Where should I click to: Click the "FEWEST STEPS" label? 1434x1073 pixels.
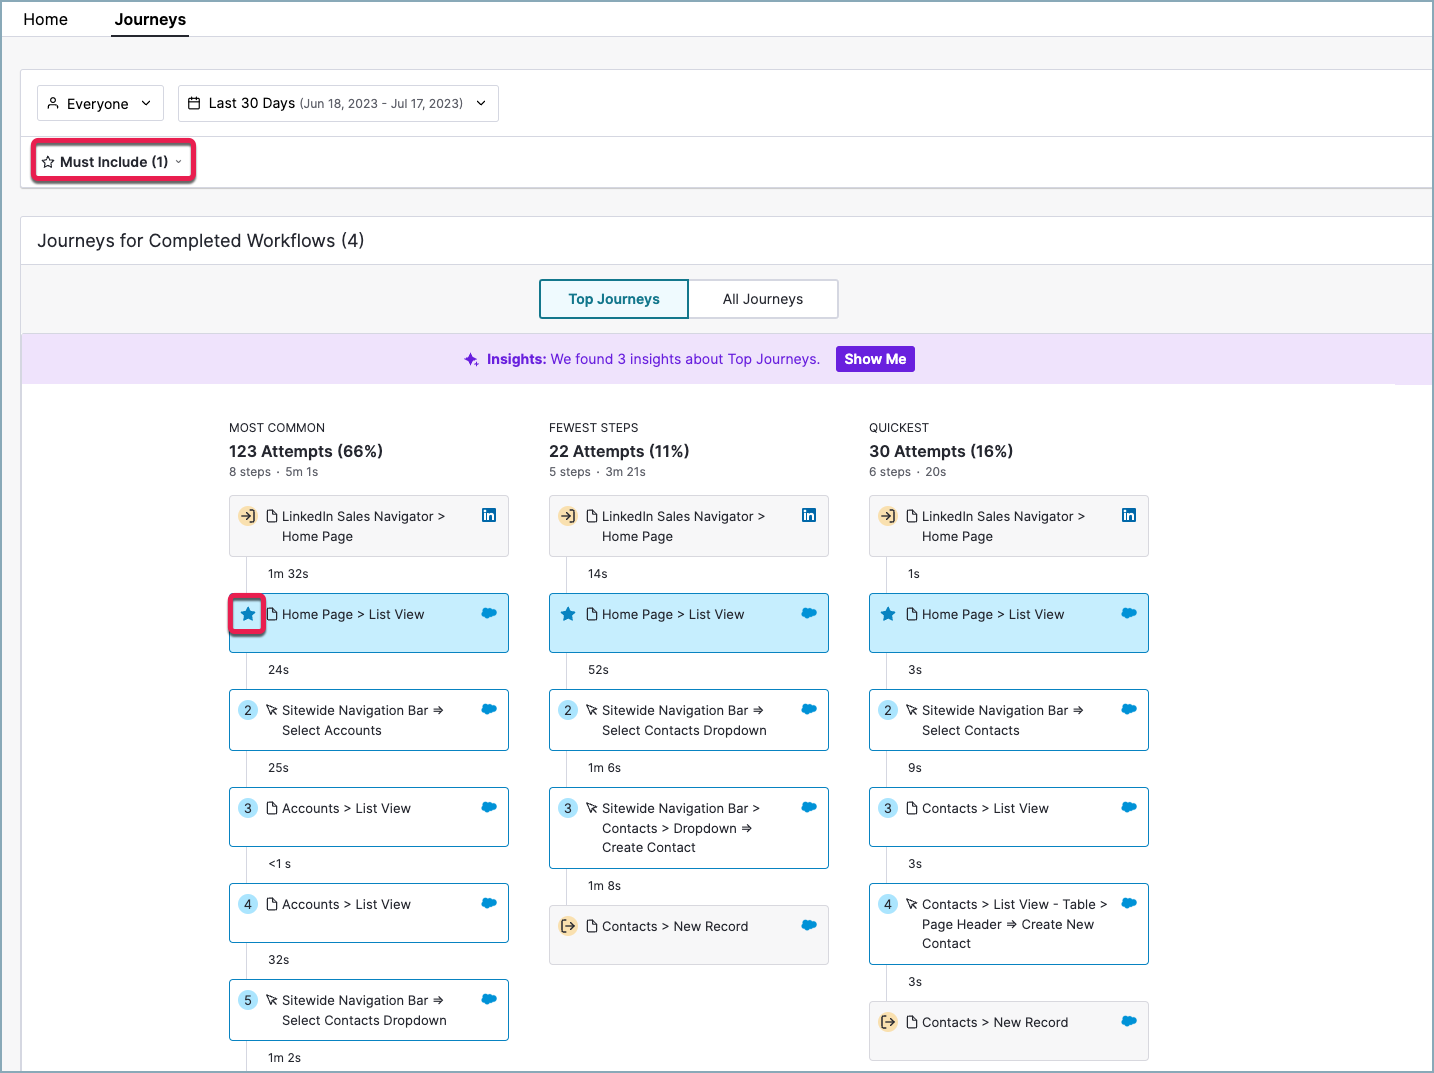[x=594, y=428]
